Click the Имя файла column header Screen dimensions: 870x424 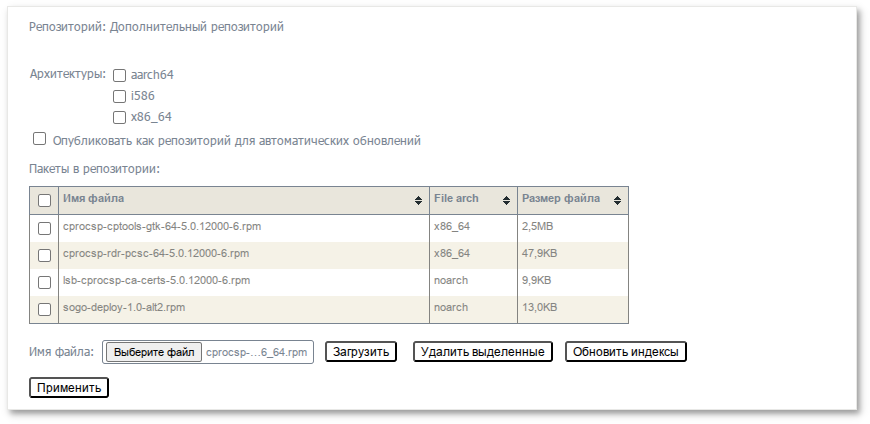point(94,199)
